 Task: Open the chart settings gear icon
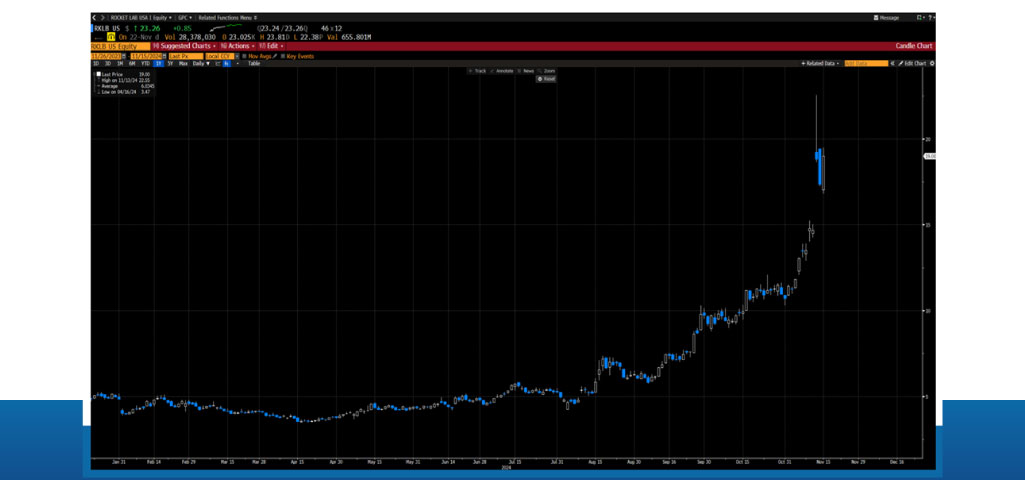tap(932, 63)
